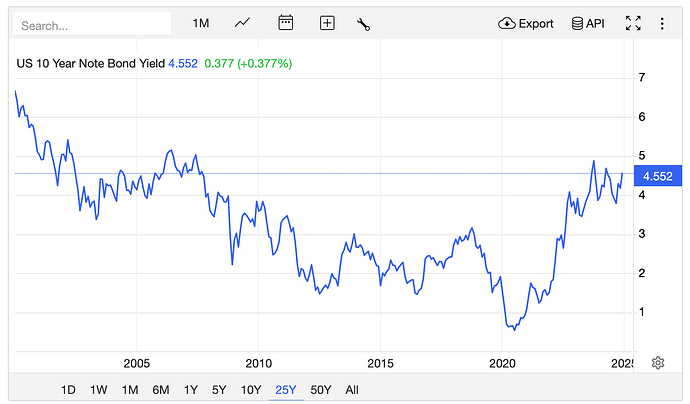Open the calendar date range picker
The width and height of the screenshot is (690, 404).
pyautogui.click(x=285, y=23)
